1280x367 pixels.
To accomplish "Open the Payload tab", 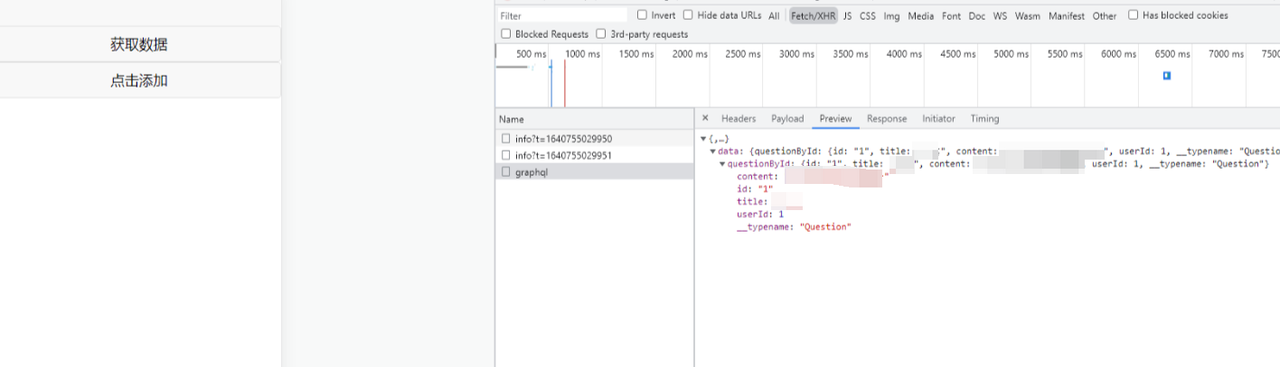I will (x=787, y=118).
